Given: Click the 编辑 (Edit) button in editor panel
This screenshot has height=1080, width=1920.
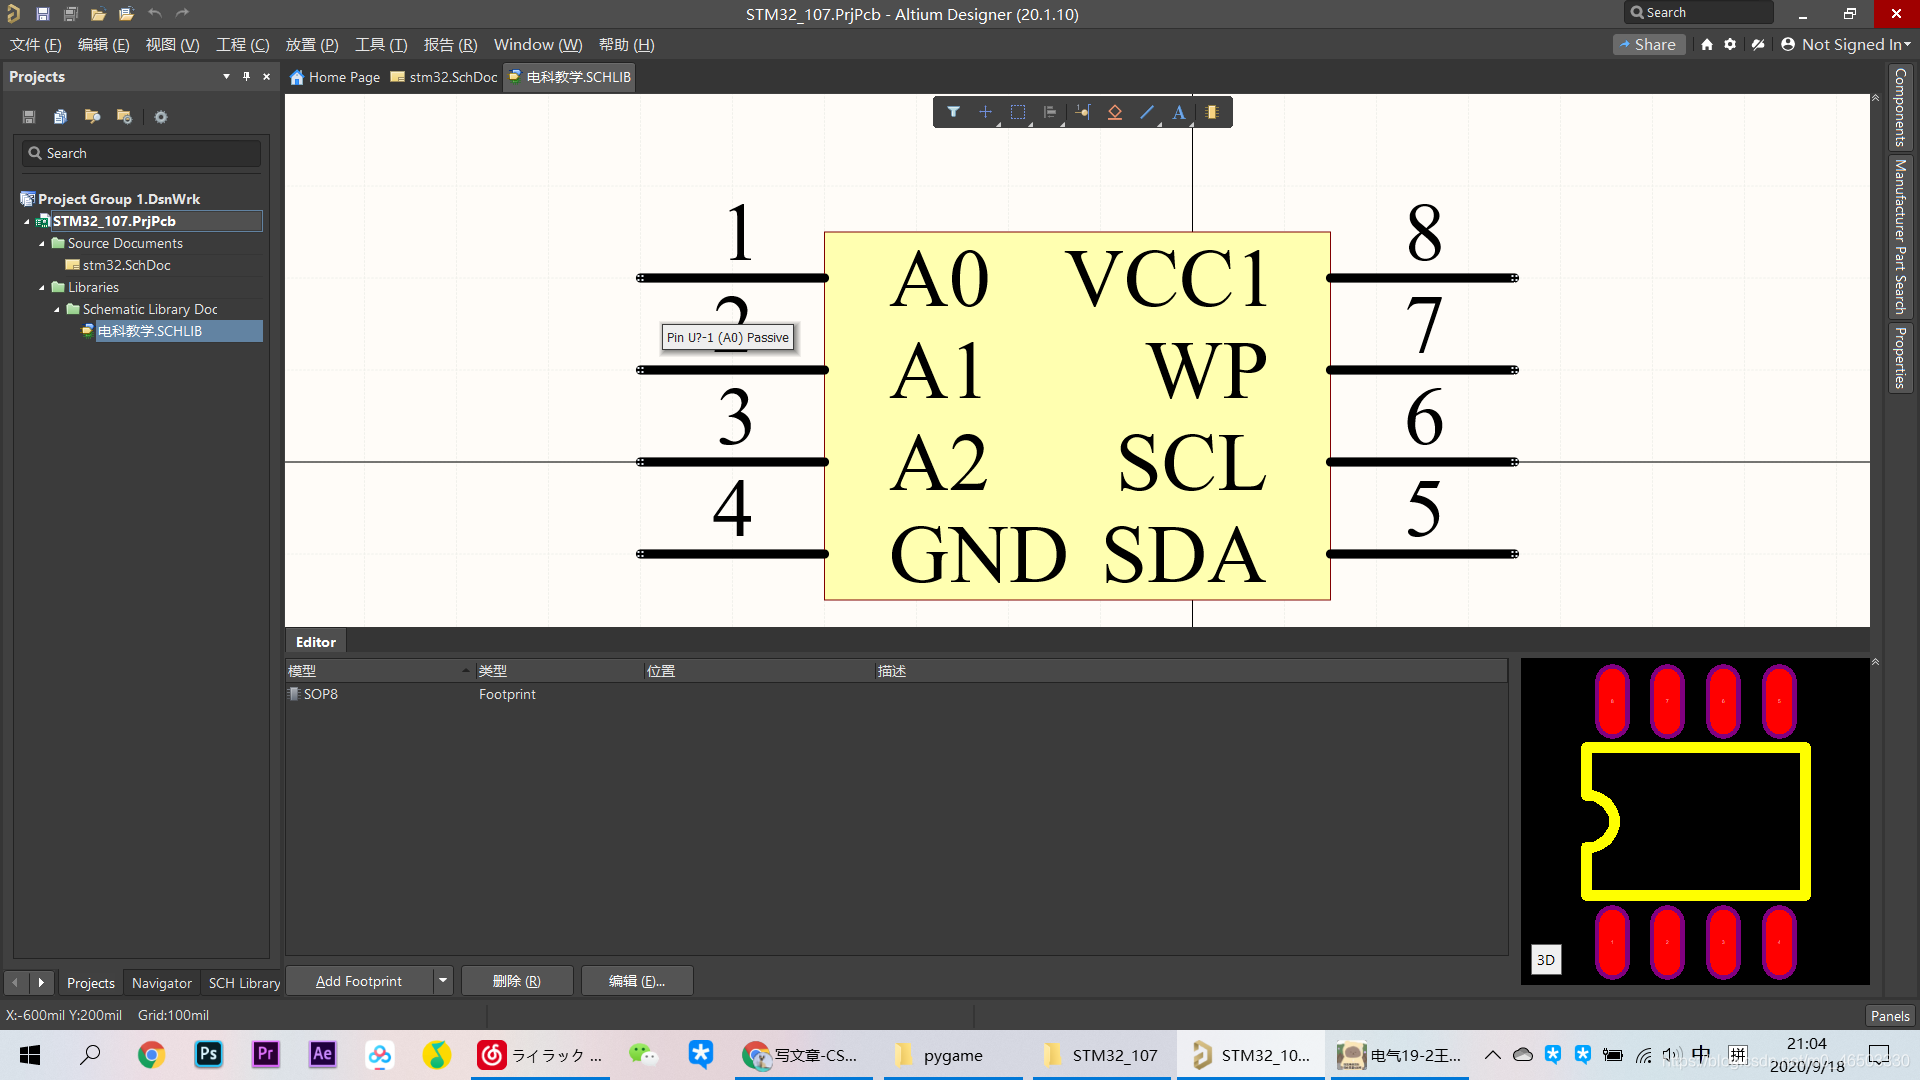Looking at the screenshot, I should (637, 981).
